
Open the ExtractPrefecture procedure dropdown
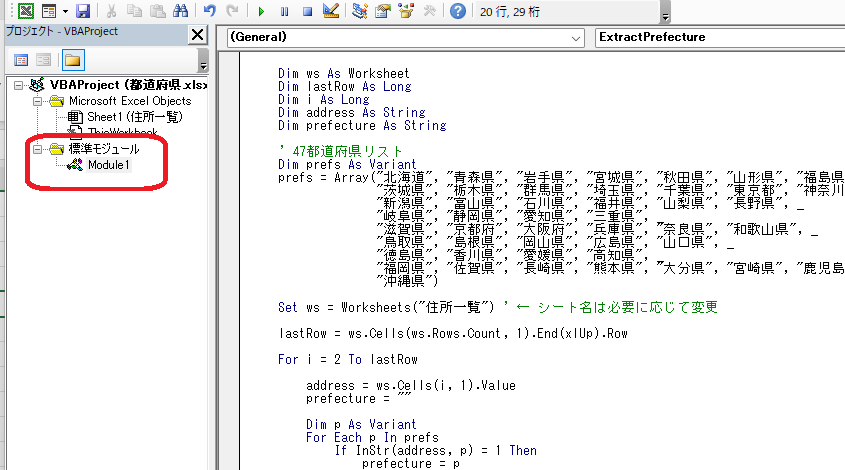(x=718, y=37)
